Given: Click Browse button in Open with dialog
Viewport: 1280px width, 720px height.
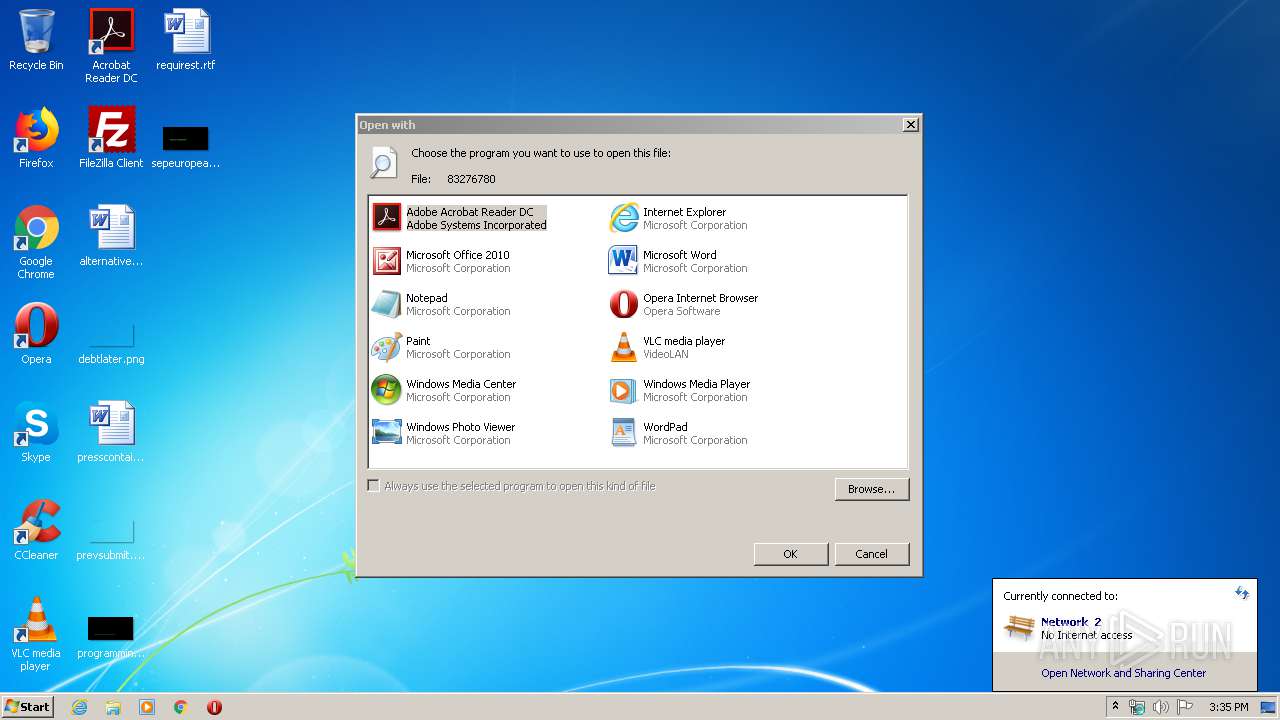Looking at the screenshot, I should tap(872, 489).
